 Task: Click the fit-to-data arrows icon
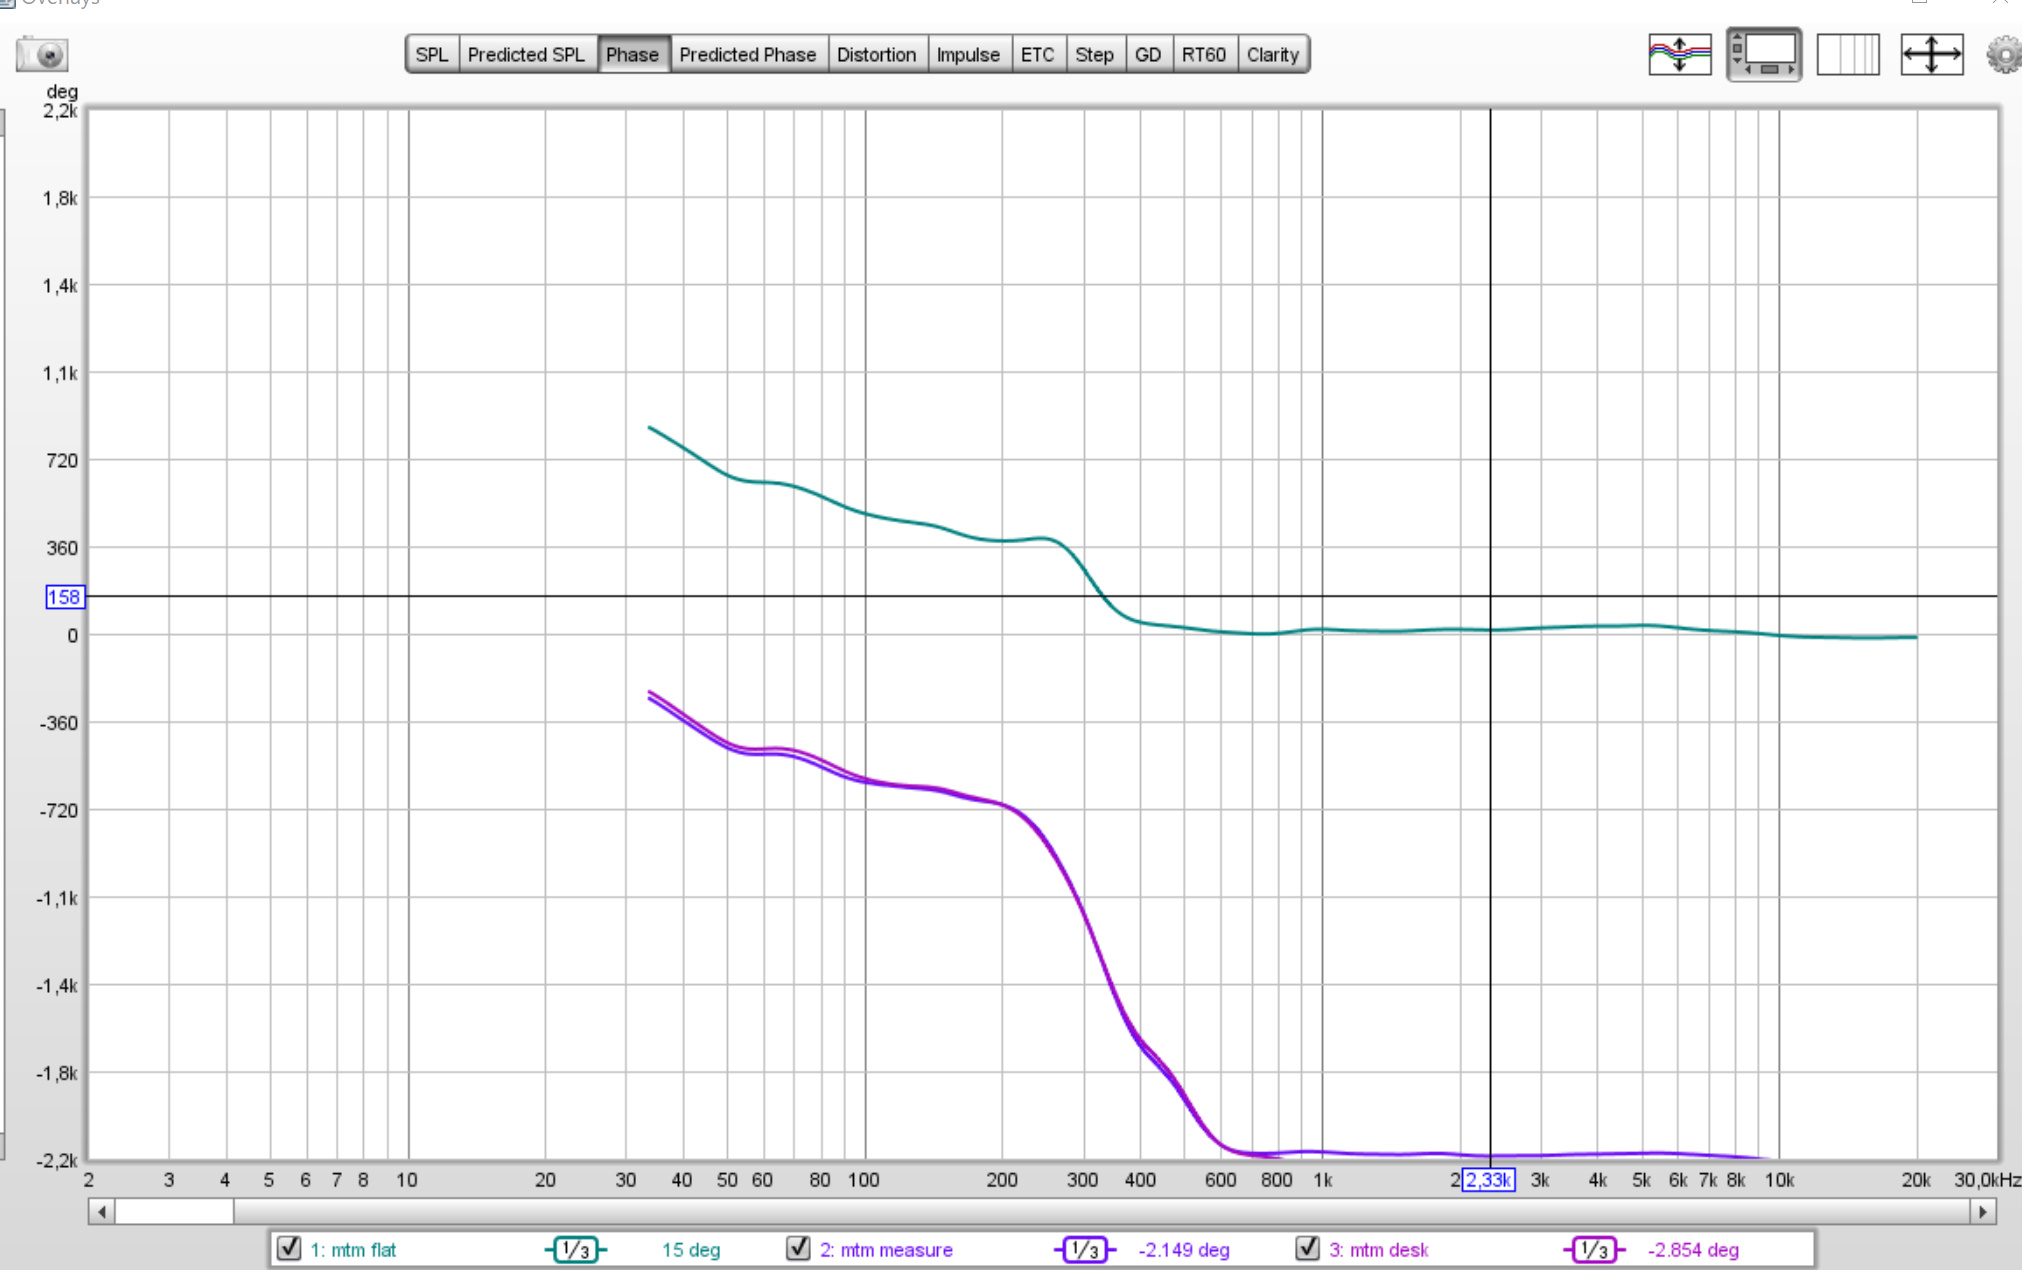1932,54
